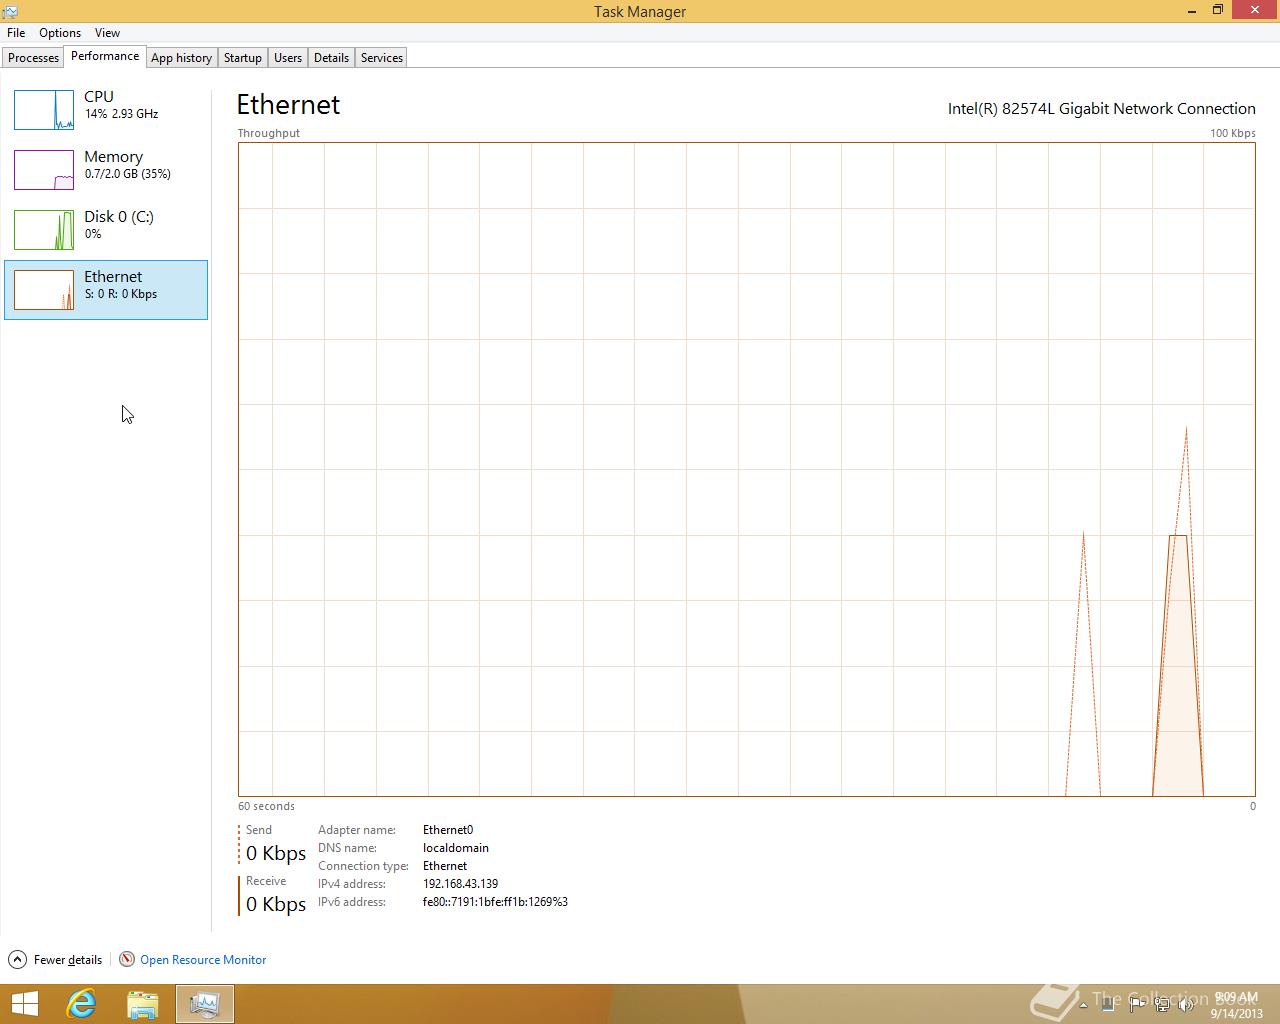Minimize the Task Manager window
The height and width of the screenshot is (1024, 1280).
(x=1192, y=10)
